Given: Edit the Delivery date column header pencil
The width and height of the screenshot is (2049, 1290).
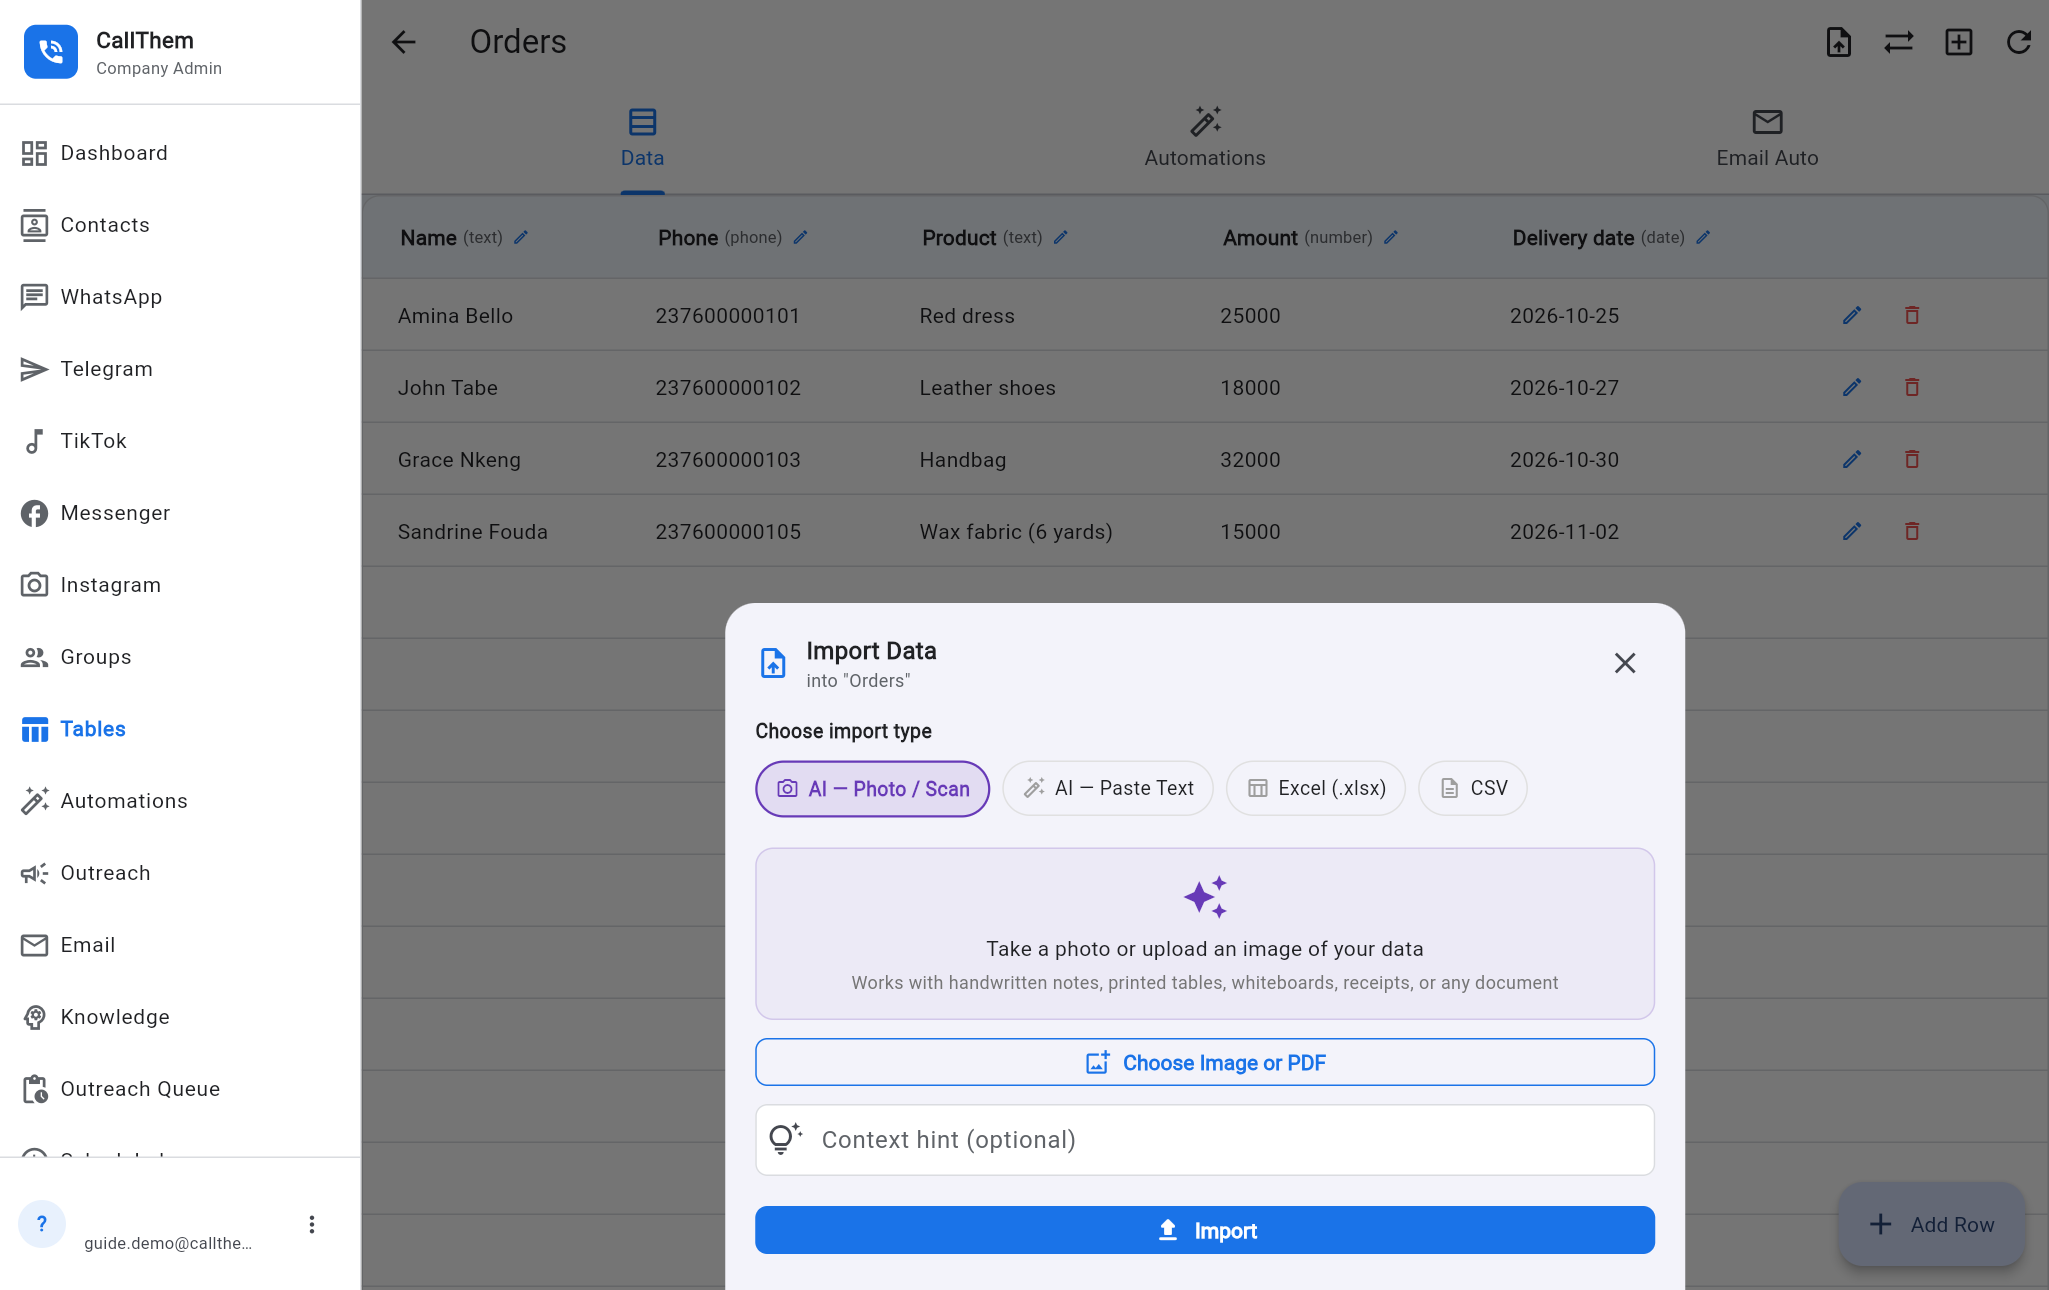Looking at the screenshot, I should (1703, 237).
